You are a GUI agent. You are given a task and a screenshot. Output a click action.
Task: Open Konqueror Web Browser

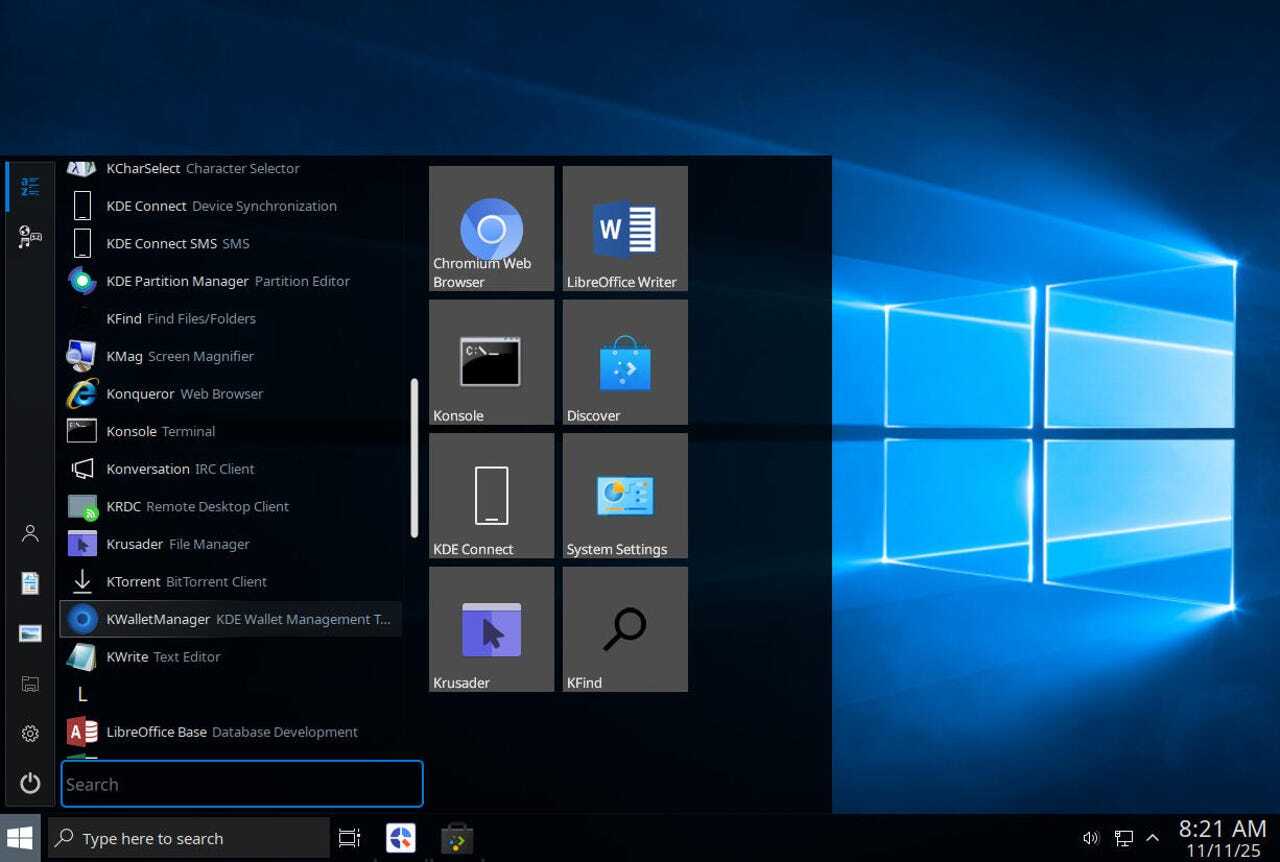pyautogui.click(x=231, y=394)
